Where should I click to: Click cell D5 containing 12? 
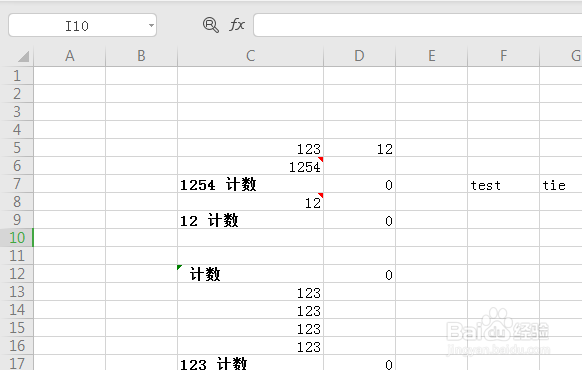pyautogui.click(x=359, y=148)
